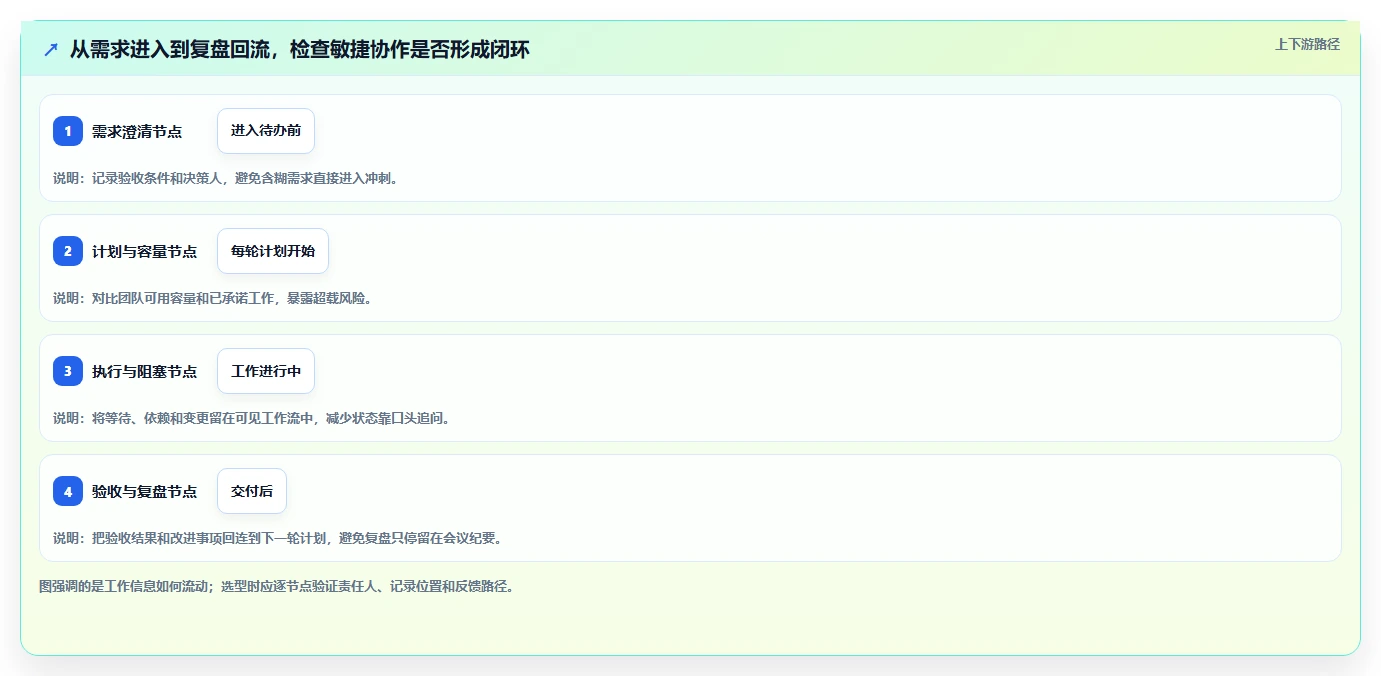Click the 每轮计划开始 tag
This screenshot has width=1381, height=676.
273,251
